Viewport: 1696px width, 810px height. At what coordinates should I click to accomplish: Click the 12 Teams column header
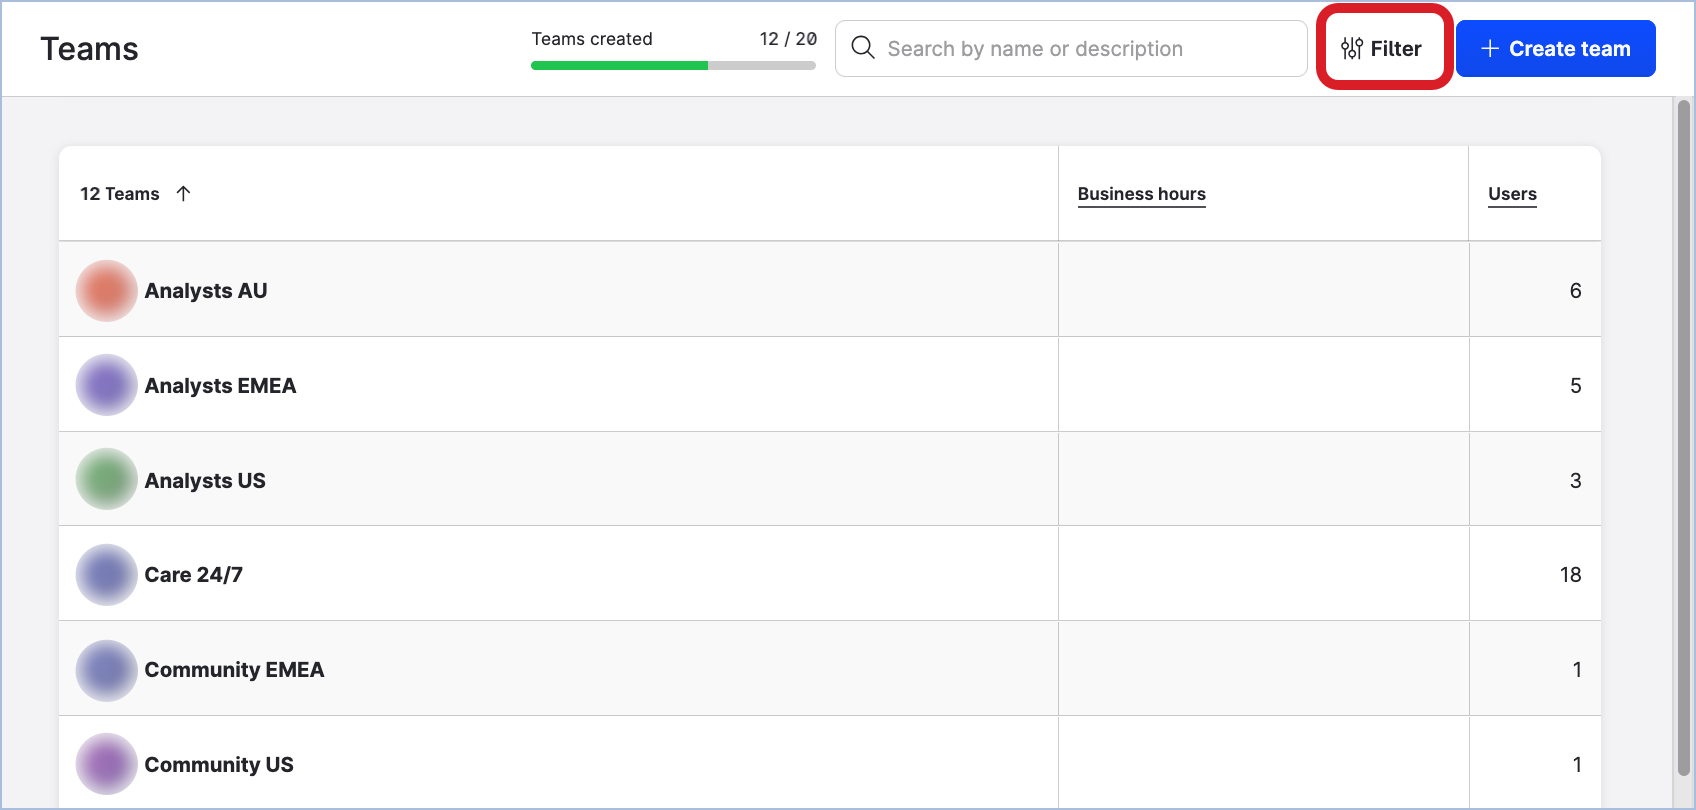(120, 194)
